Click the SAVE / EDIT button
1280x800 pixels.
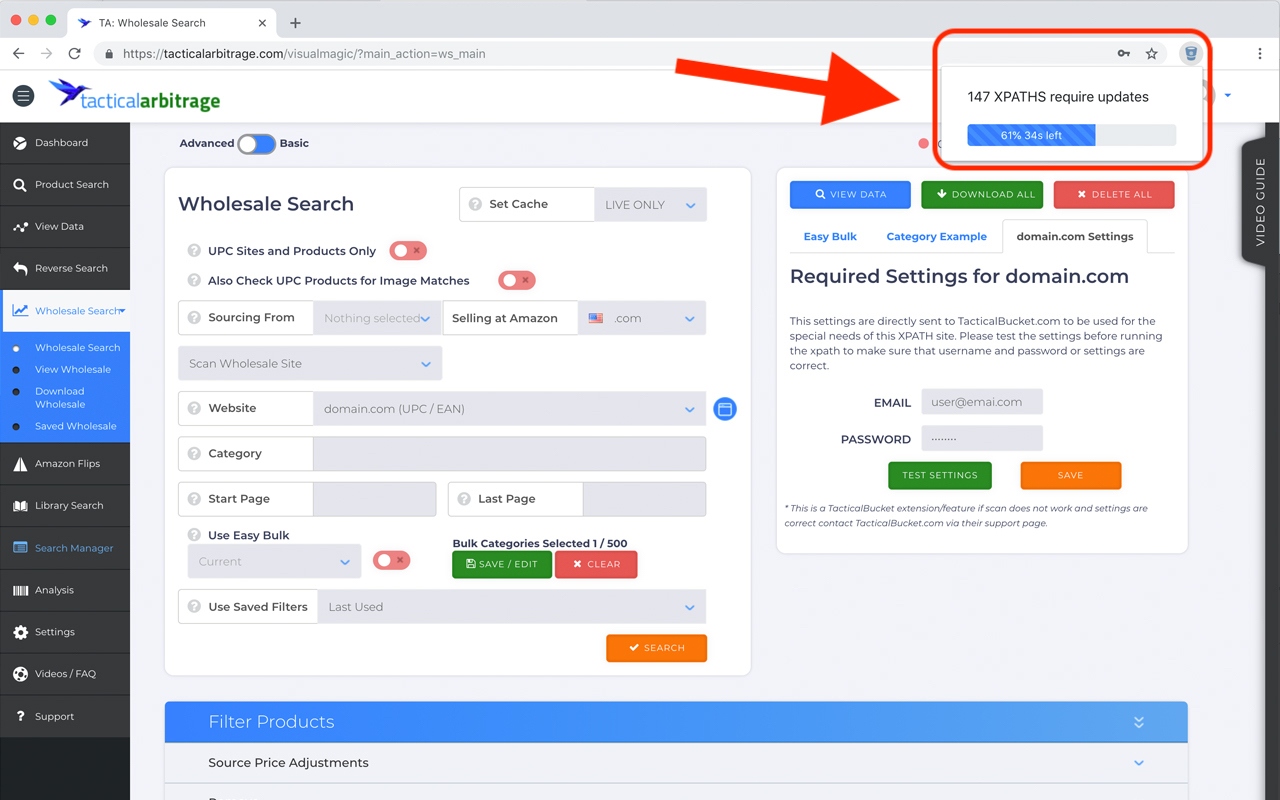(x=502, y=564)
